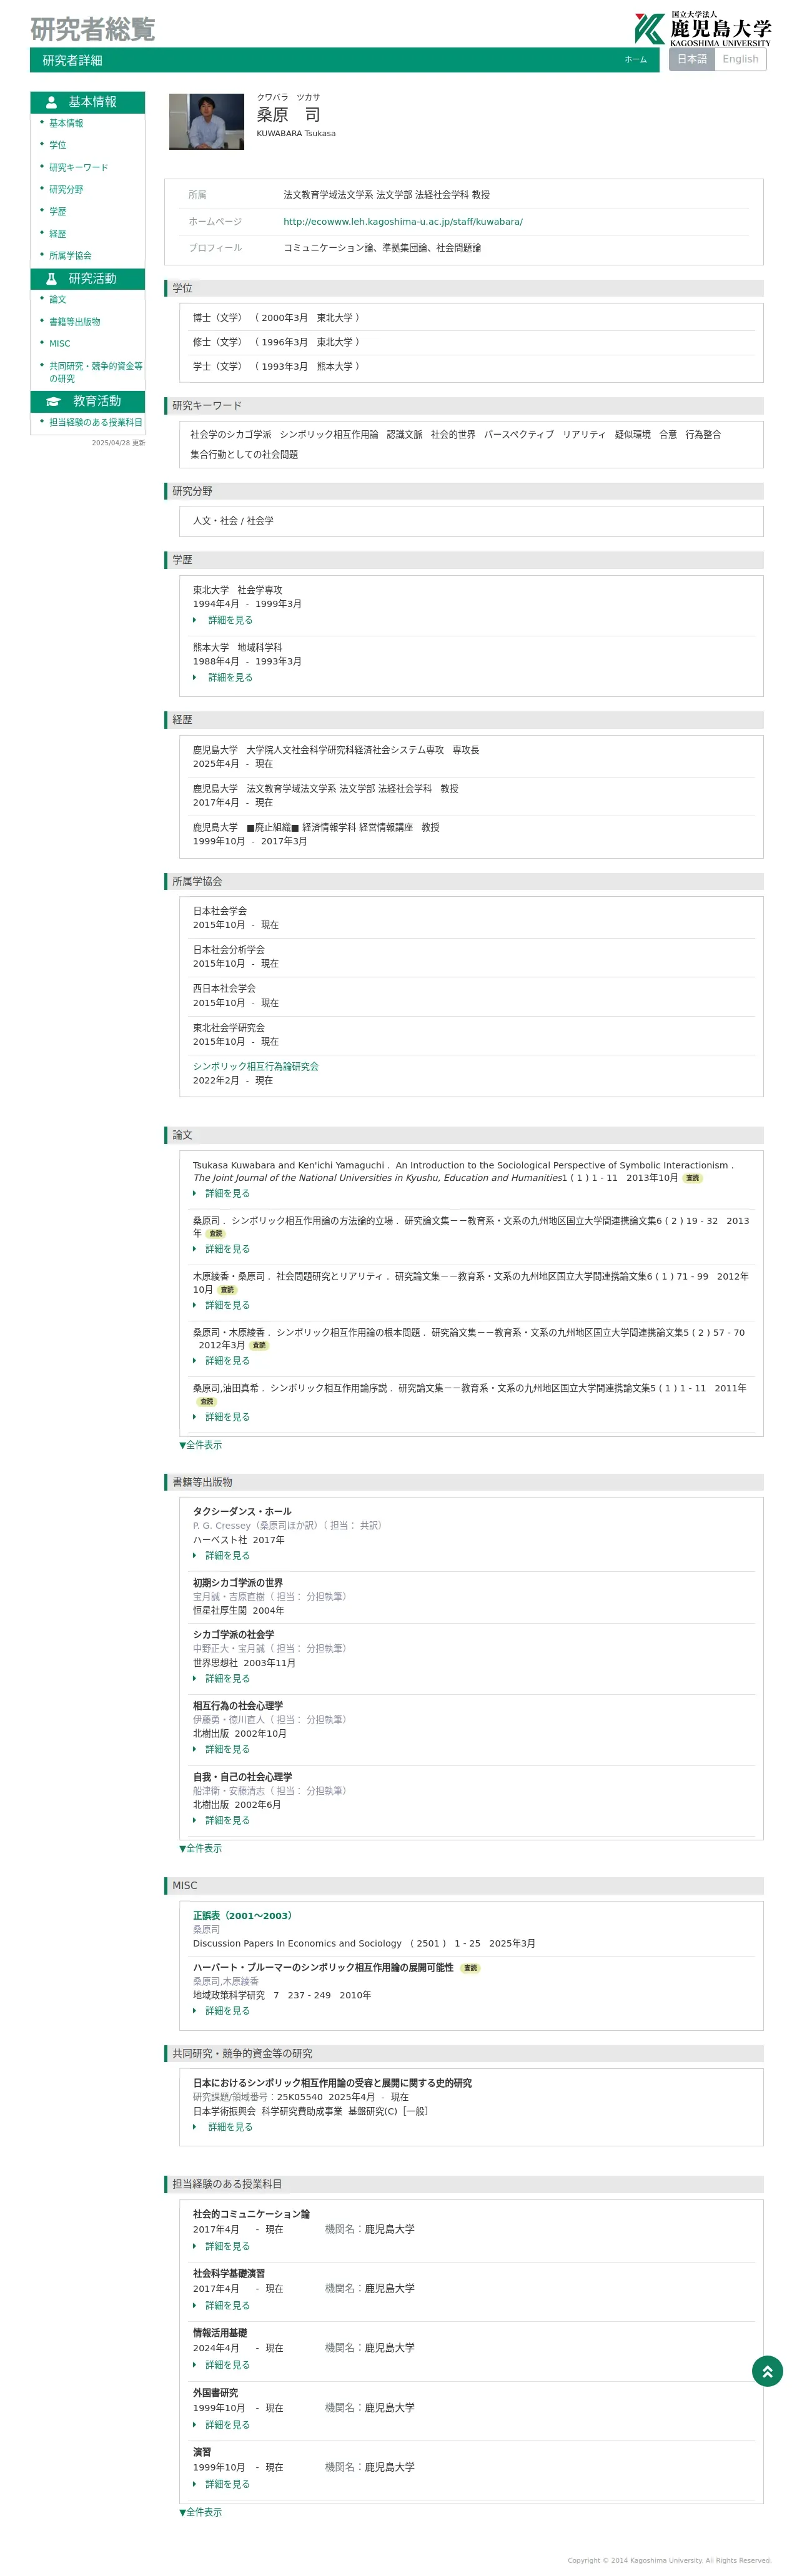Screen dimensions: 802x2576
Task: Show all papers with ▼全件表示 under 論文
Action: [201, 1445]
